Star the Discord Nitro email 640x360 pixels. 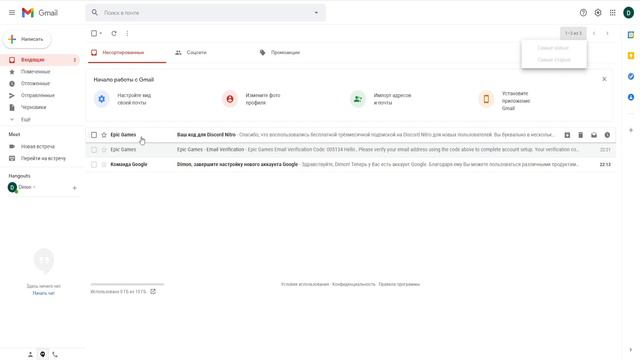coord(104,135)
